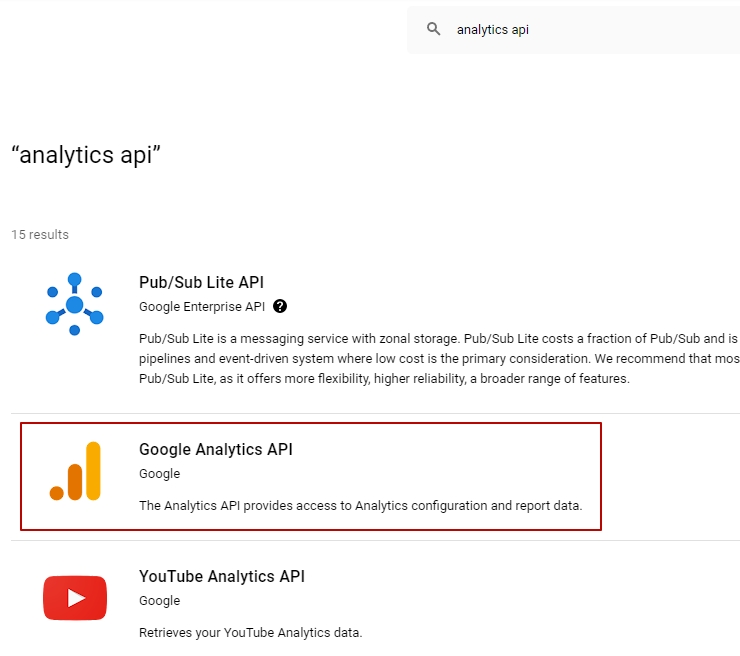Click the Pub/Sub Lite API hexagon logo
Screen dimensions: 740x656
(x=74, y=303)
